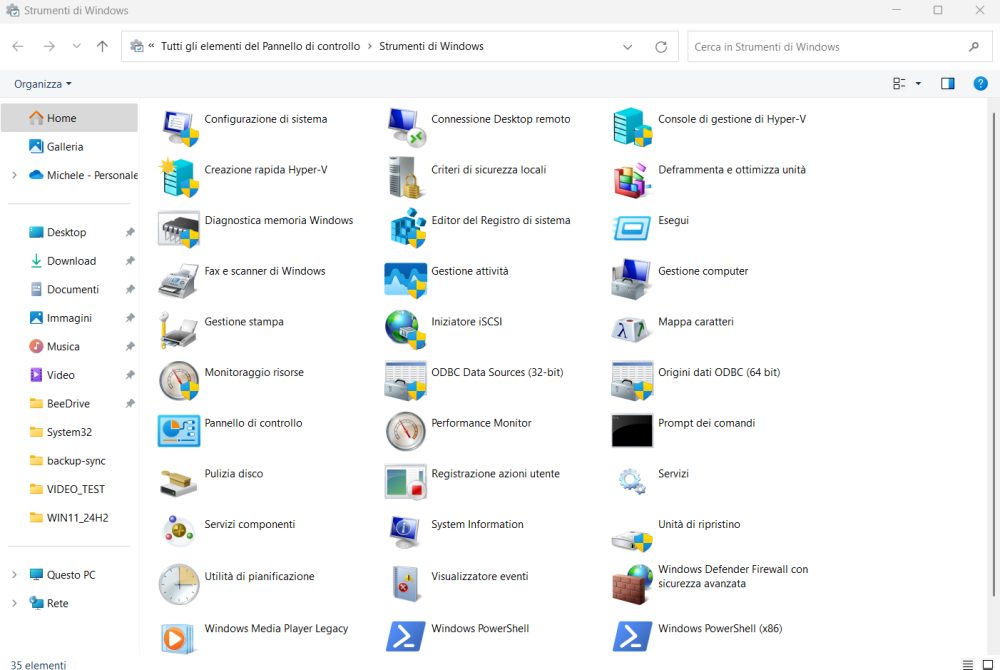Click Windows PowerShell (x86) icon

[x=633, y=637]
